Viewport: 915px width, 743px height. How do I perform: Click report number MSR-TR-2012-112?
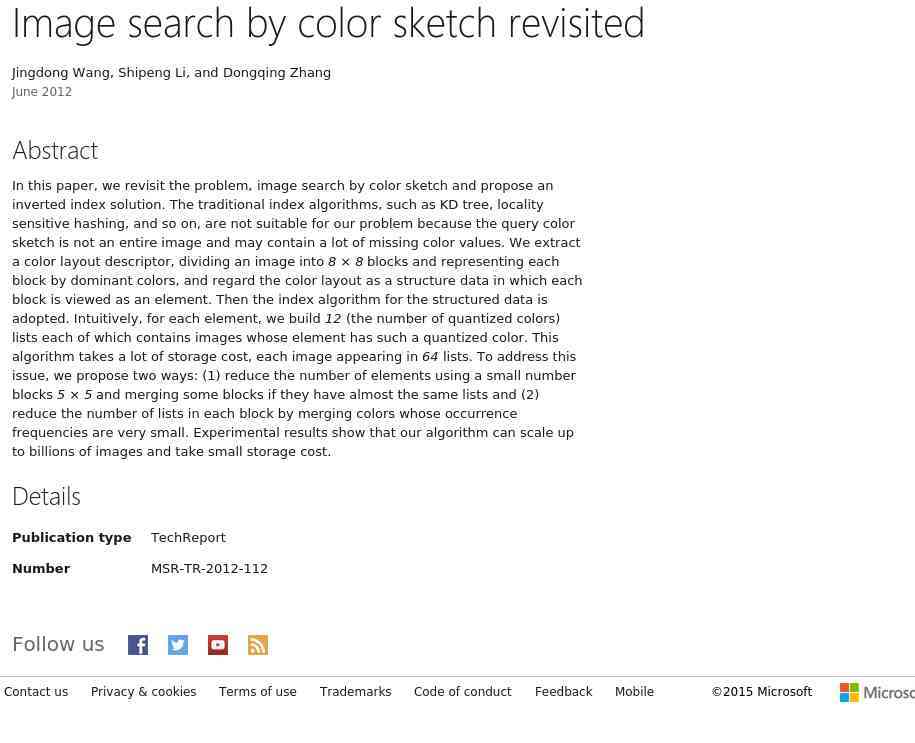[209, 568]
